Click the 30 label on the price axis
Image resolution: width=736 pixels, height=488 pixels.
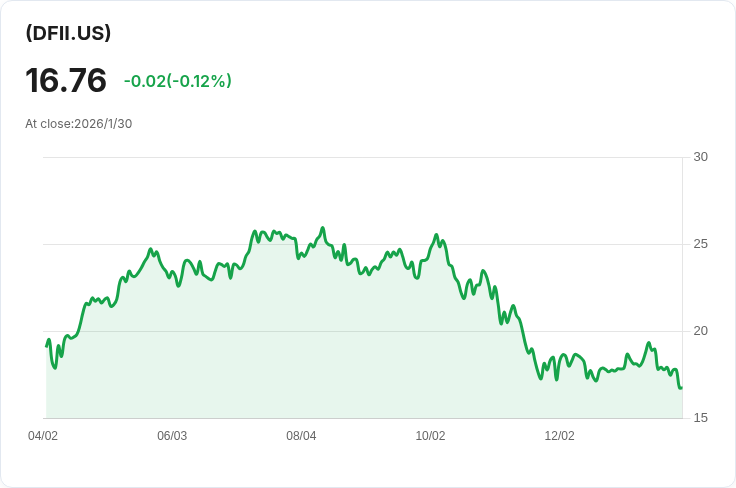click(700, 157)
